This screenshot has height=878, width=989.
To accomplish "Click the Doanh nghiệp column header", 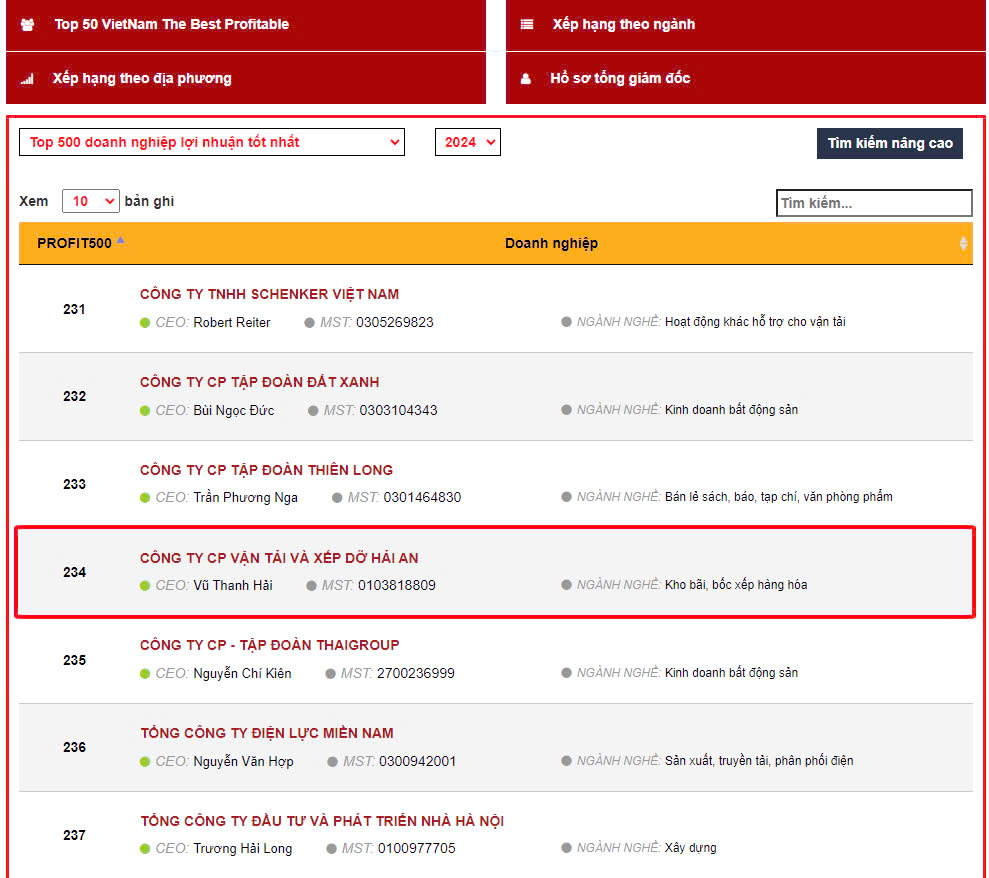I will [551, 243].
